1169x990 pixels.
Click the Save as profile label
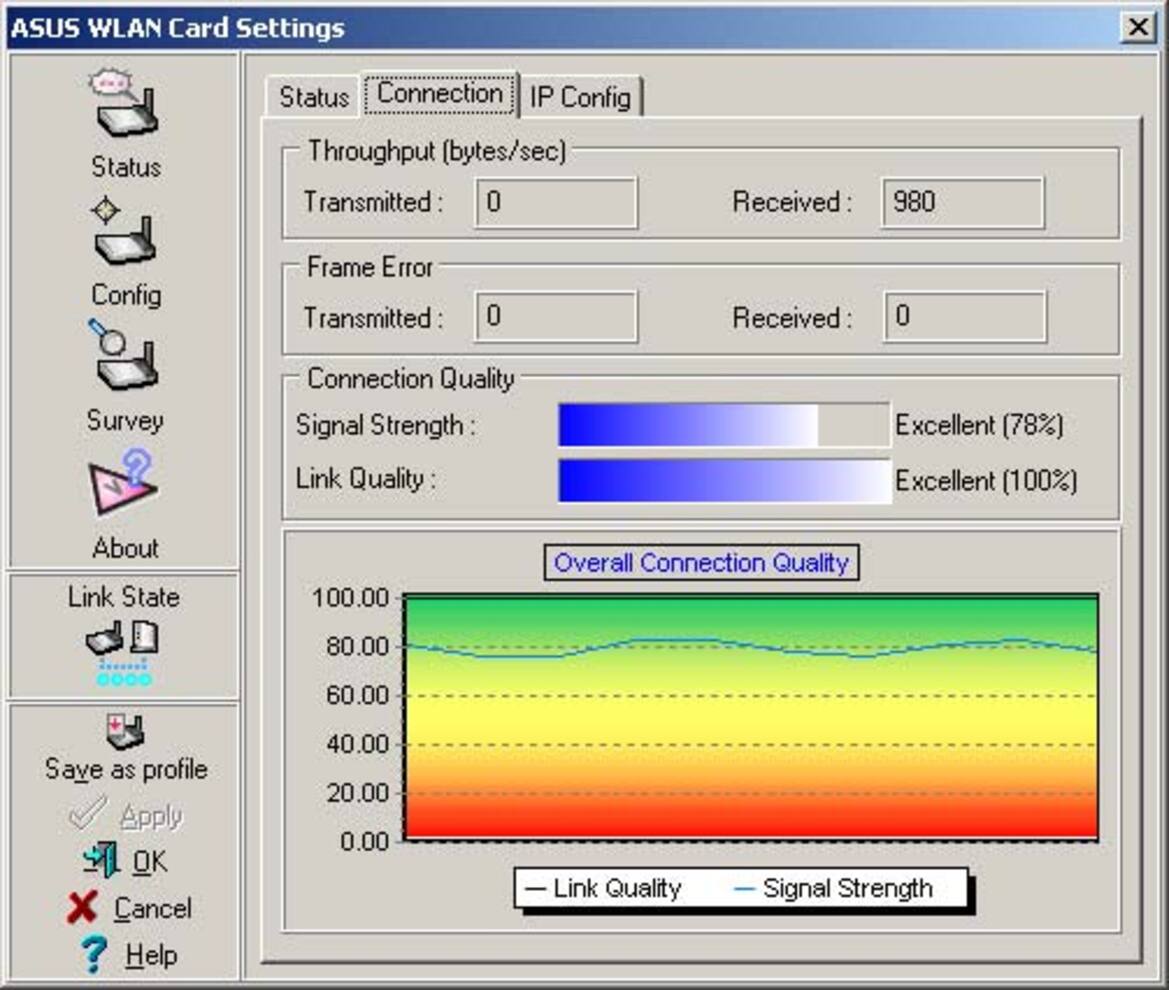126,769
